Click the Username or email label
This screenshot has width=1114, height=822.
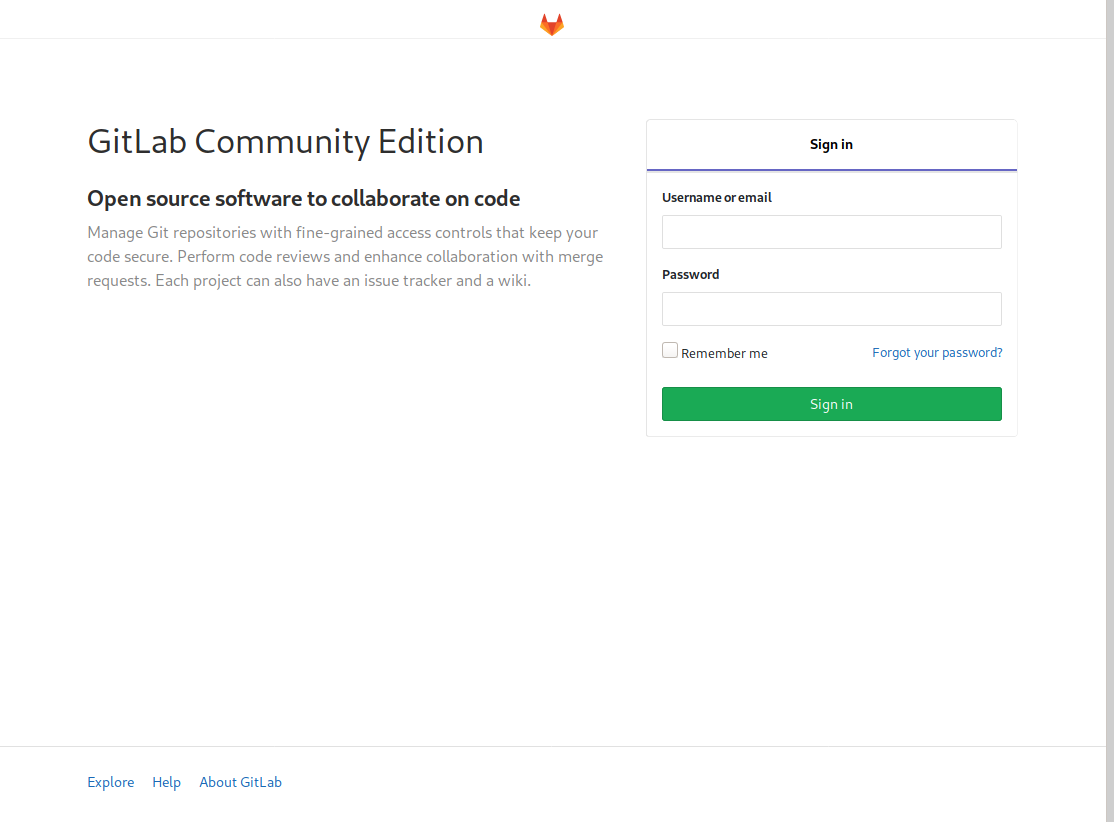pos(716,198)
